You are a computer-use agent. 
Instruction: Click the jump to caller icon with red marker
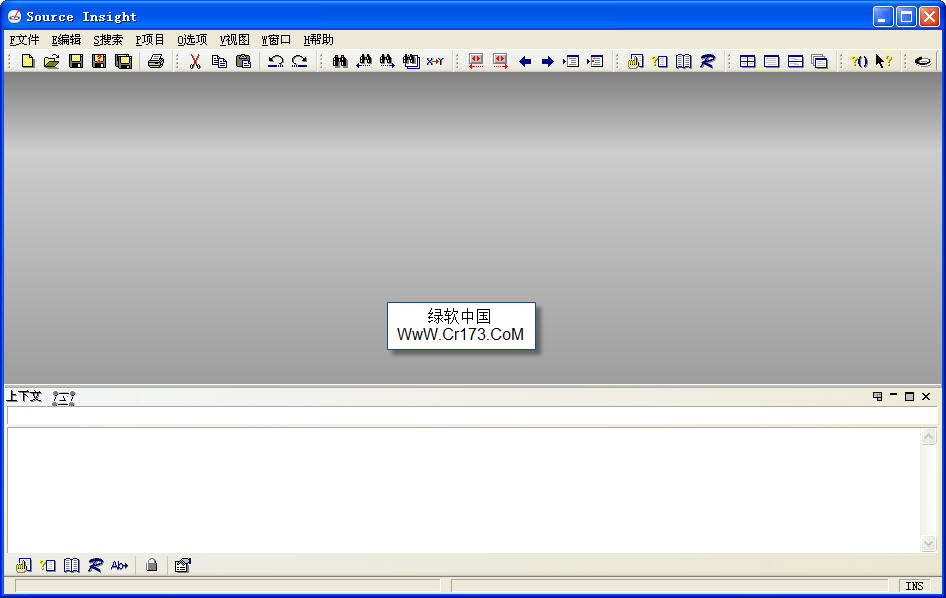click(595, 61)
